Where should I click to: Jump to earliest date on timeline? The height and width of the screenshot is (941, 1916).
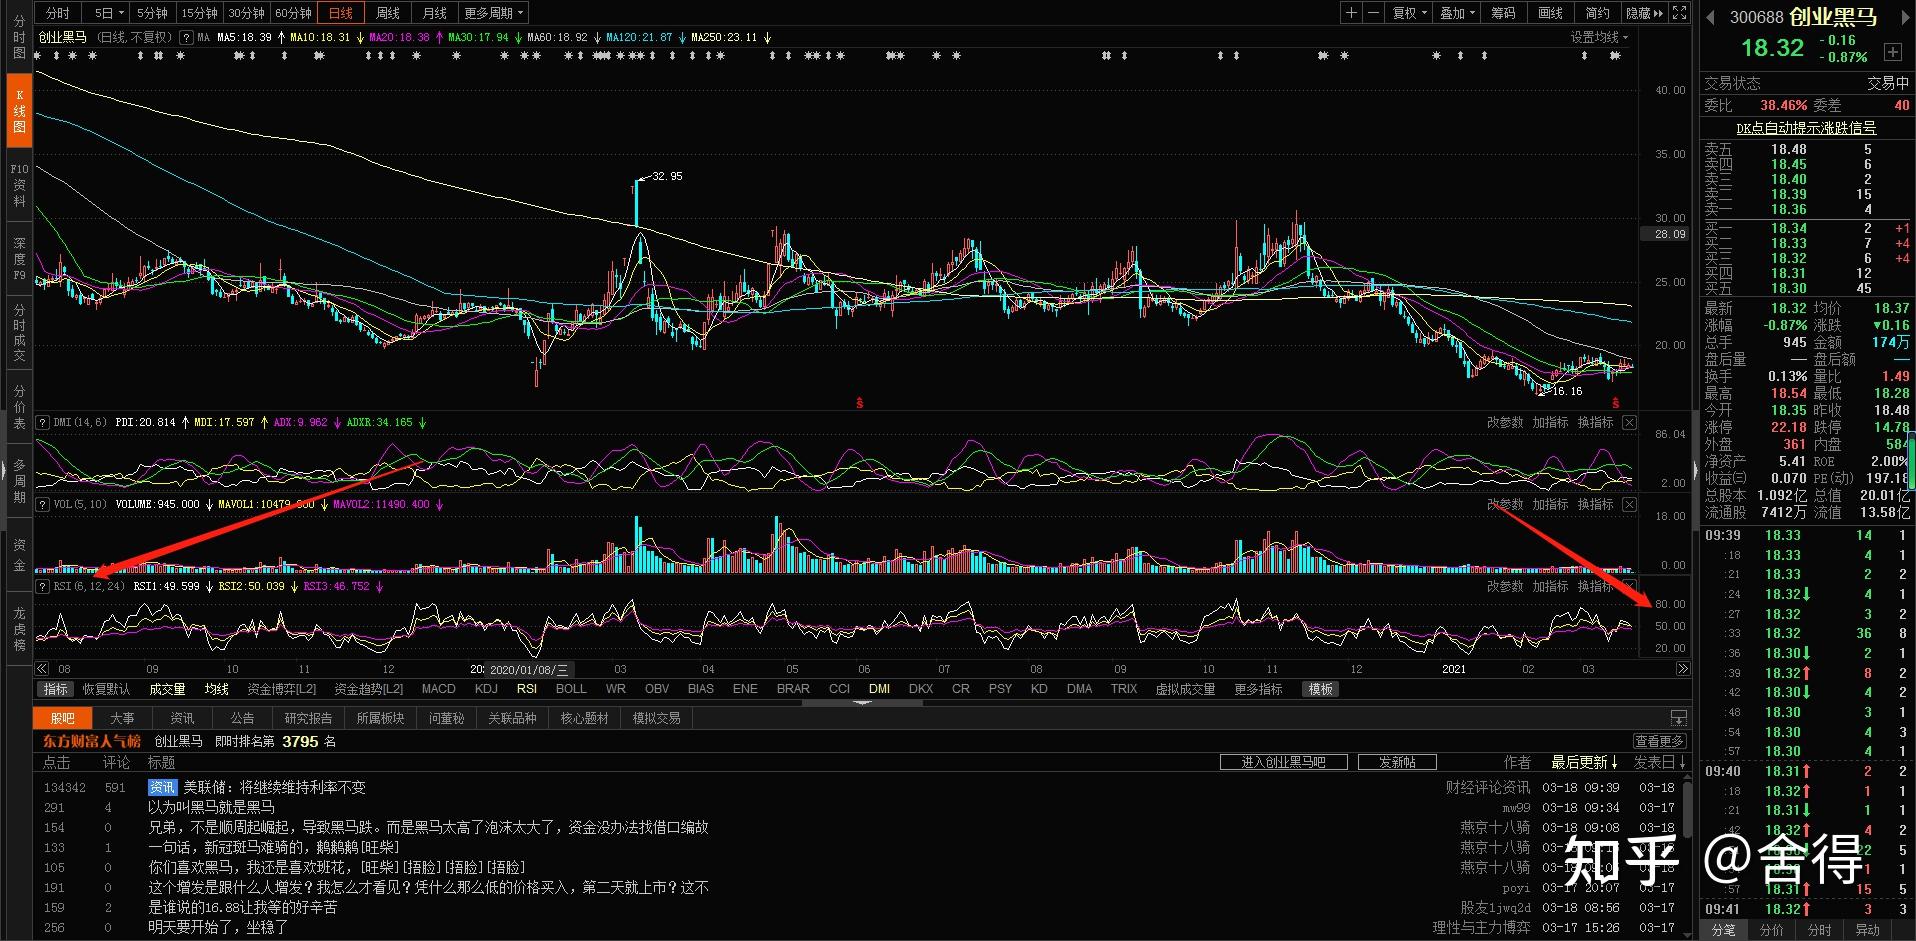coord(41,669)
